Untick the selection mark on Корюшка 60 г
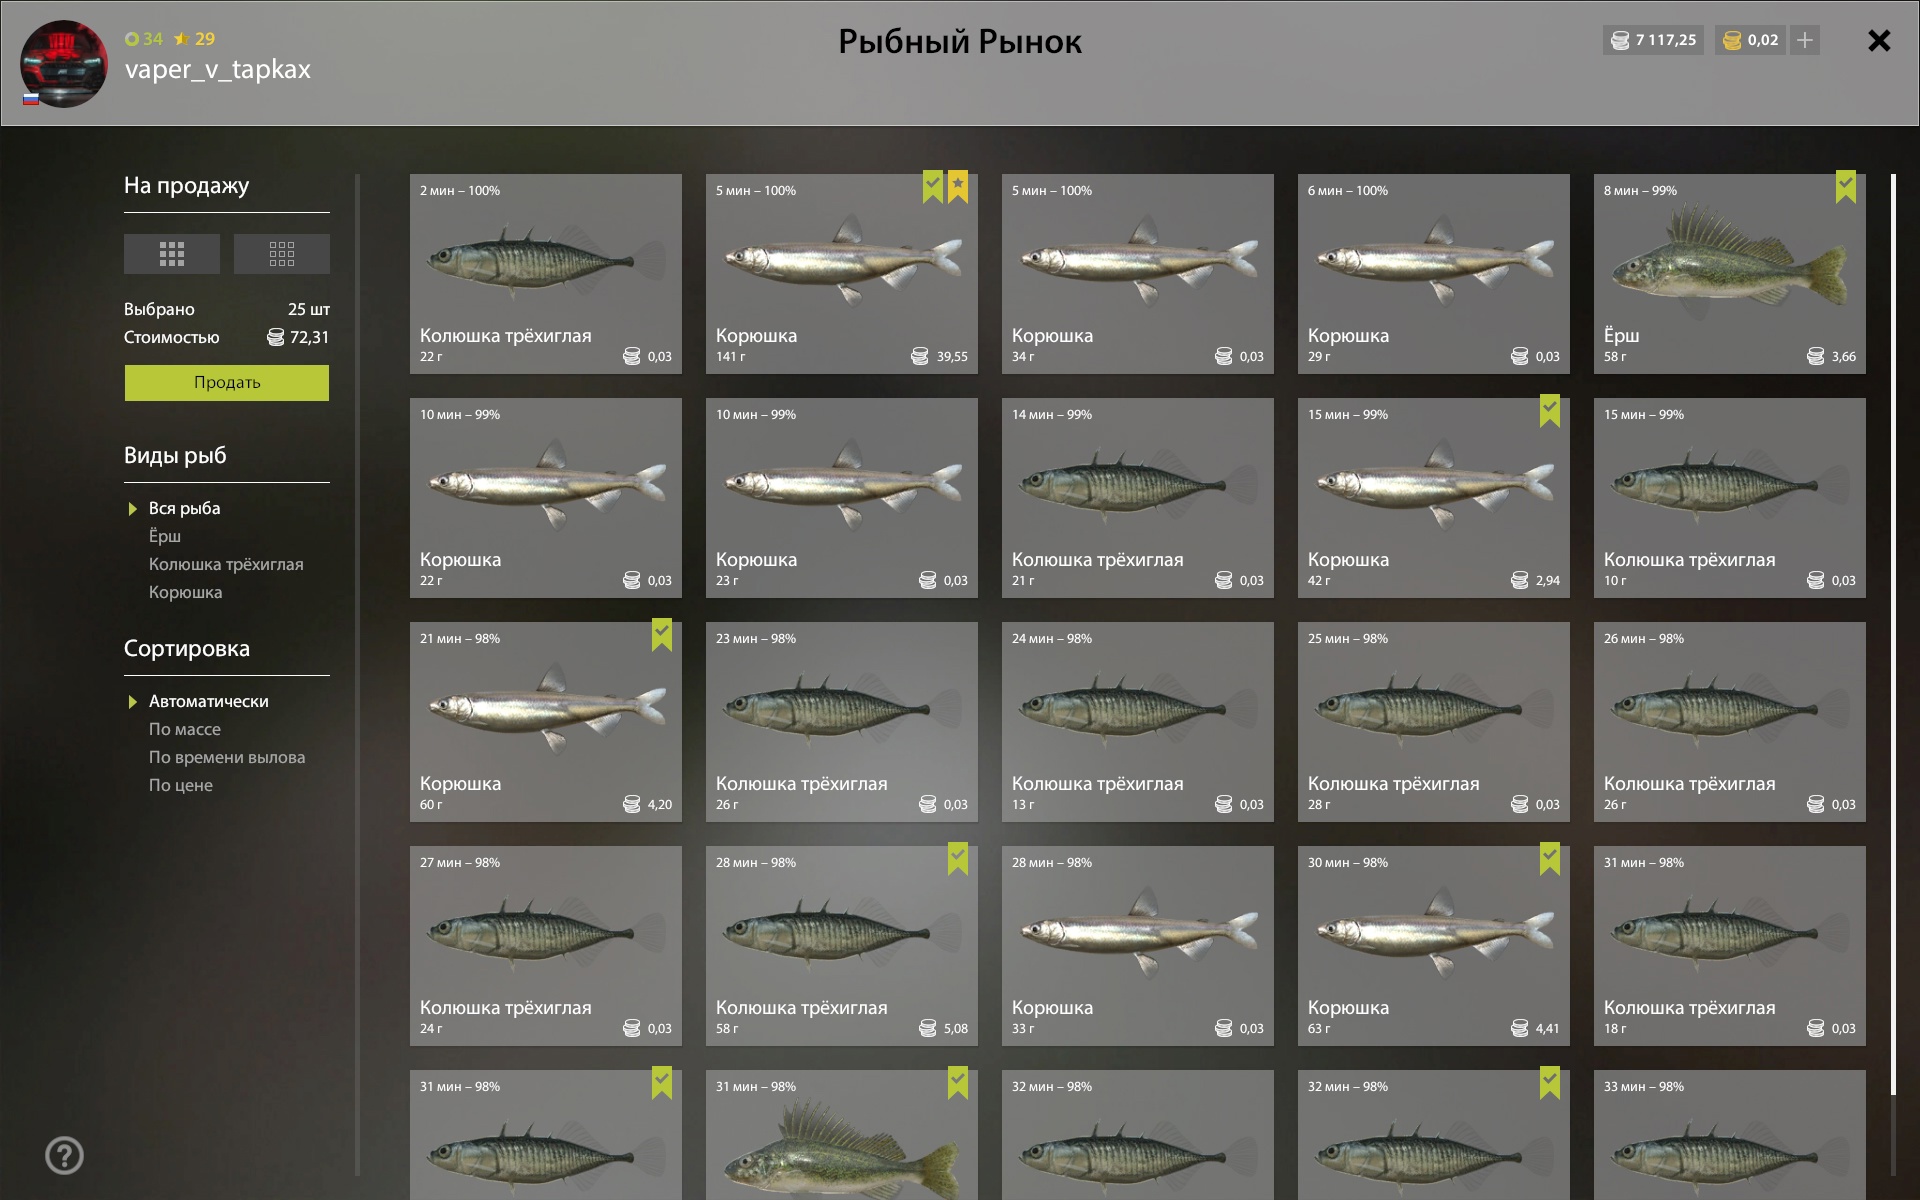The height and width of the screenshot is (1200, 1920). [662, 635]
